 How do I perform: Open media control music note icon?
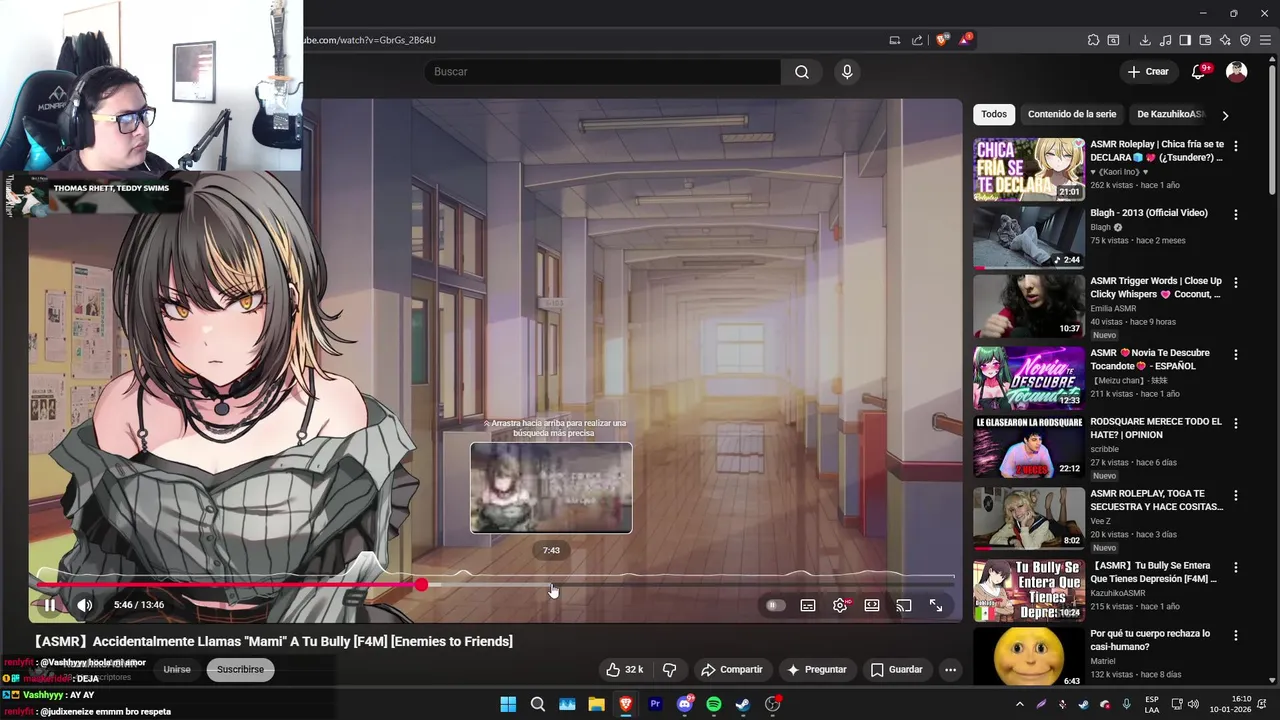click(1165, 40)
